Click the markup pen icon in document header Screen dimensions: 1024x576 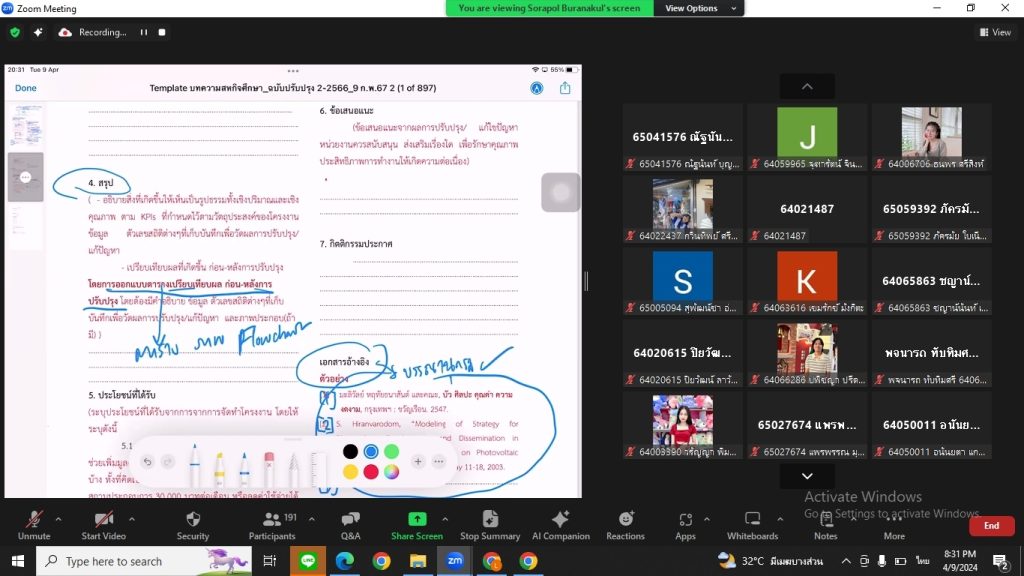coord(536,88)
